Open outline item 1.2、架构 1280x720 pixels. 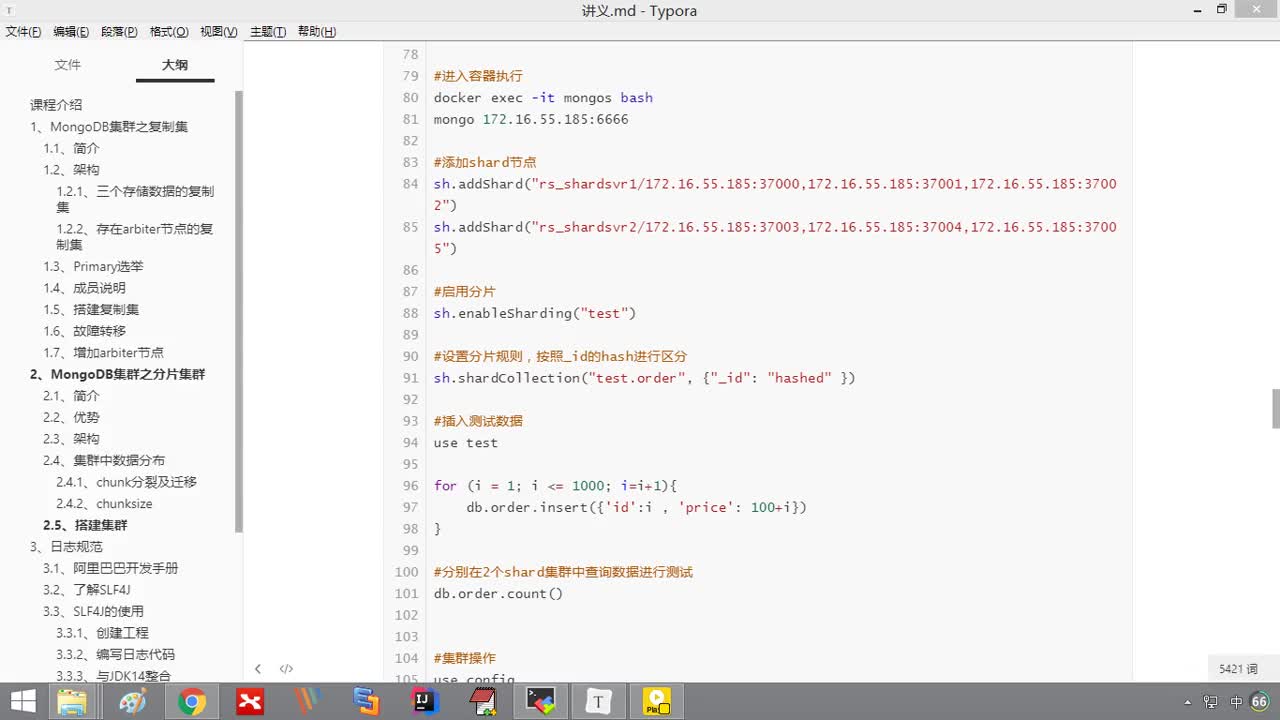pos(71,170)
